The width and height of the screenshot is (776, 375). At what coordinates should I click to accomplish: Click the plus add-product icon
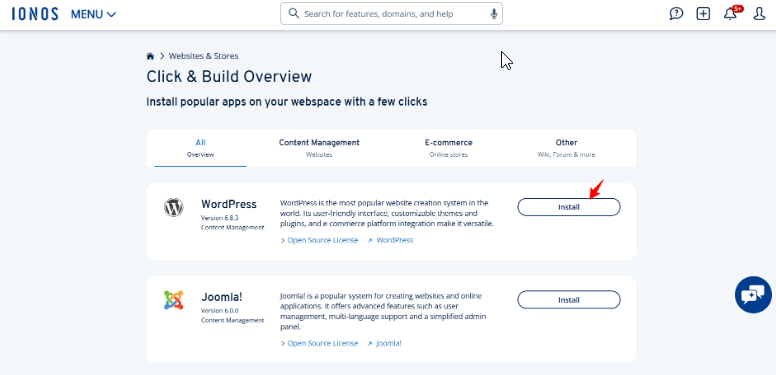click(703, 14)
